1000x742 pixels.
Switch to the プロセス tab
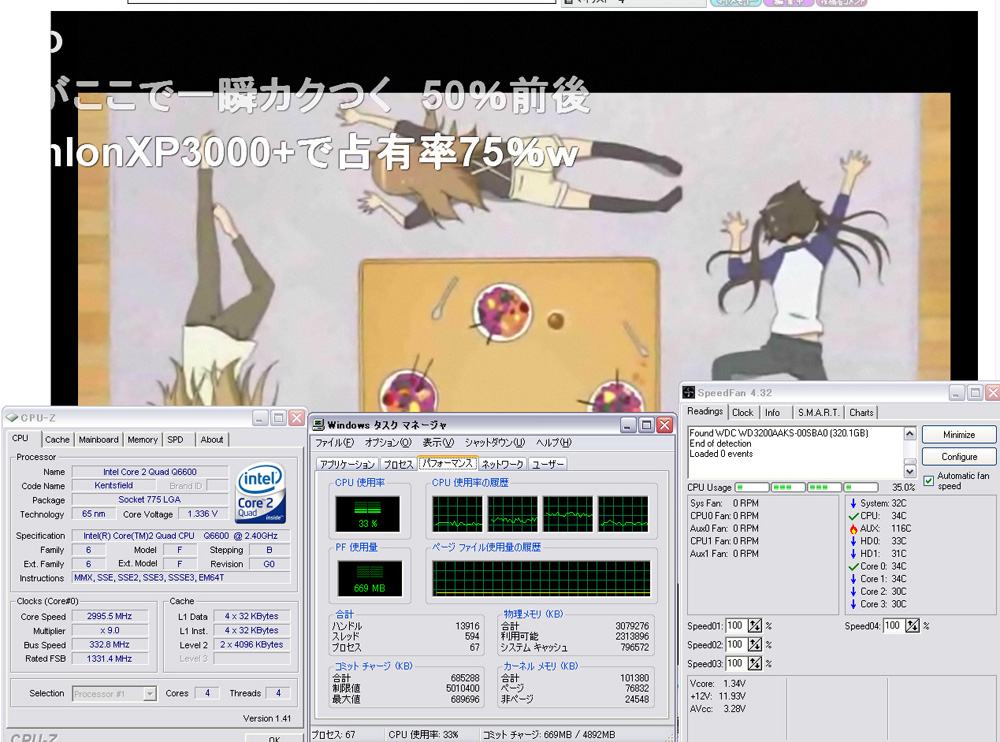coord(399,464)
